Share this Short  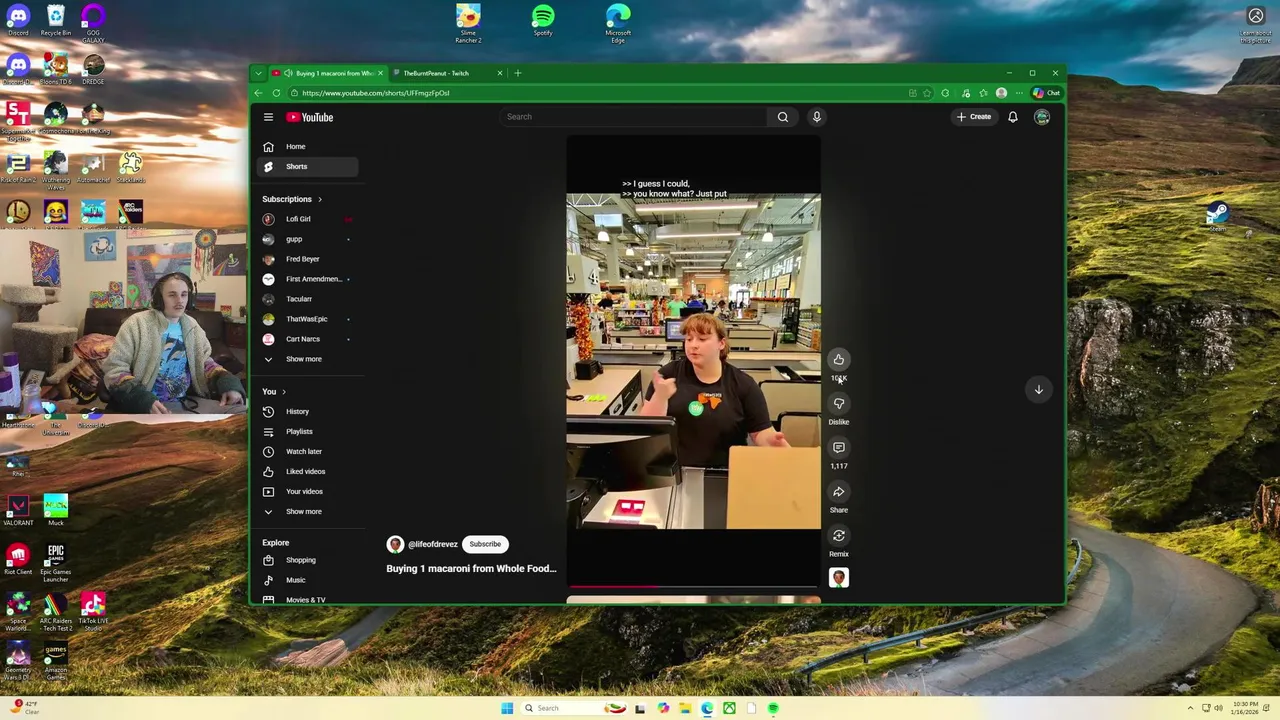839,492
